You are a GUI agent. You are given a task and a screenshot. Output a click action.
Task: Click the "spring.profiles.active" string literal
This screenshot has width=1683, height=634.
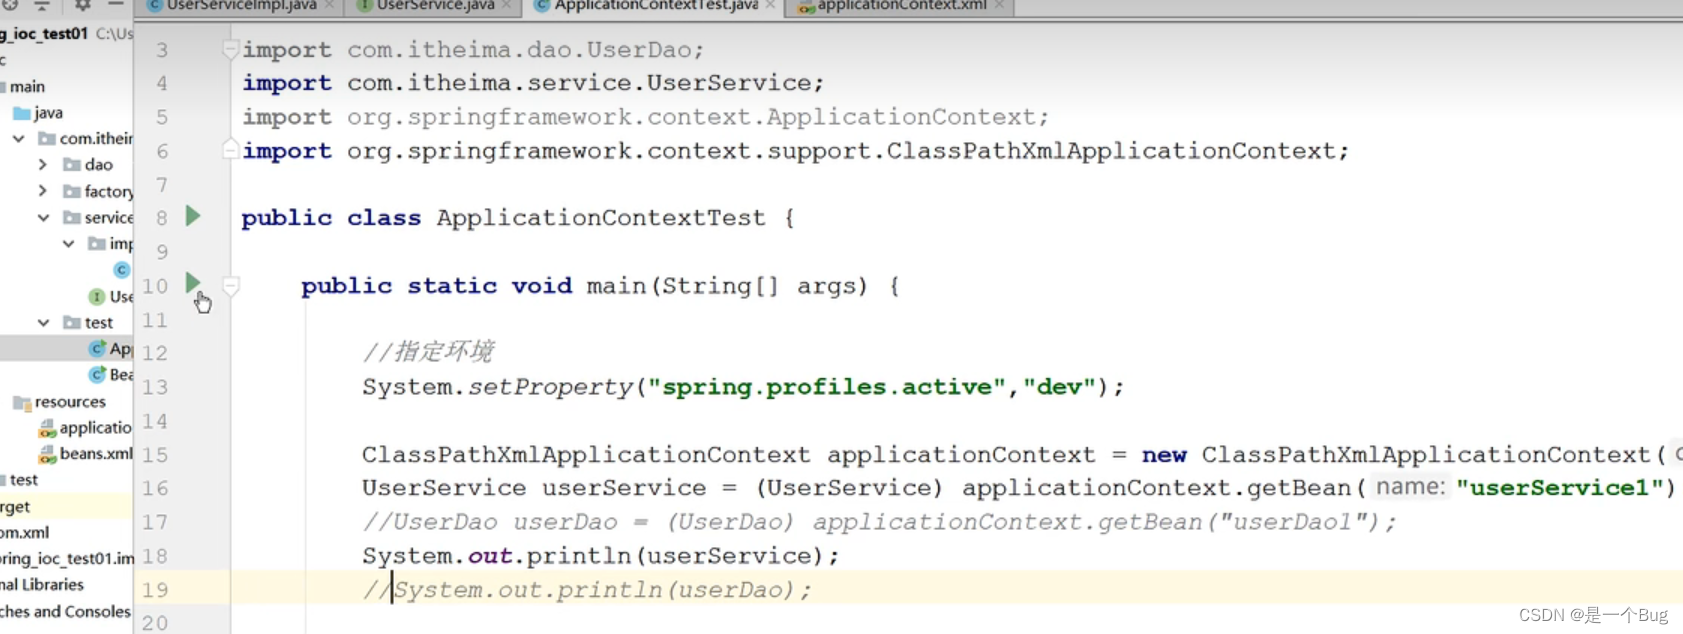[x=826, y=387]
